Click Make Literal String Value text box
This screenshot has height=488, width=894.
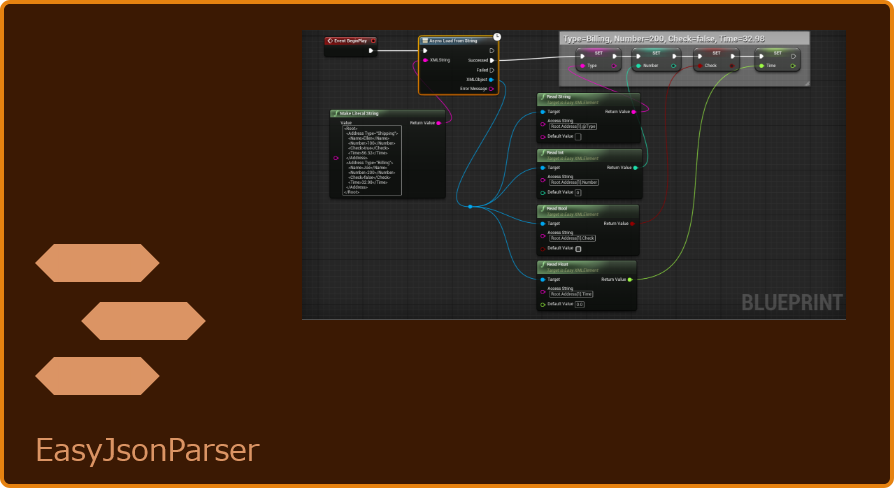372,161
